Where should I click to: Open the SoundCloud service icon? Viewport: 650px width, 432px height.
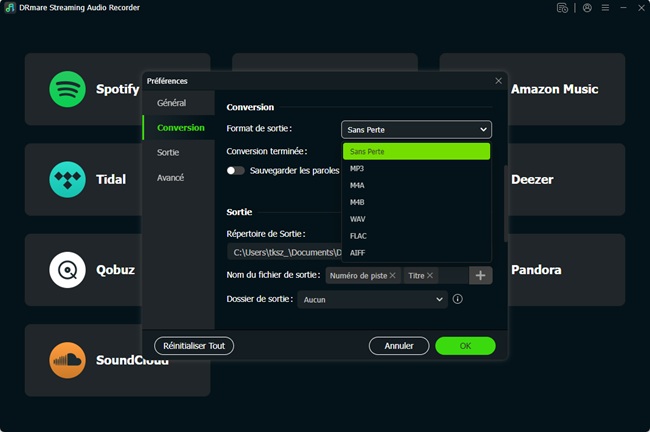(x=67, y=360)
